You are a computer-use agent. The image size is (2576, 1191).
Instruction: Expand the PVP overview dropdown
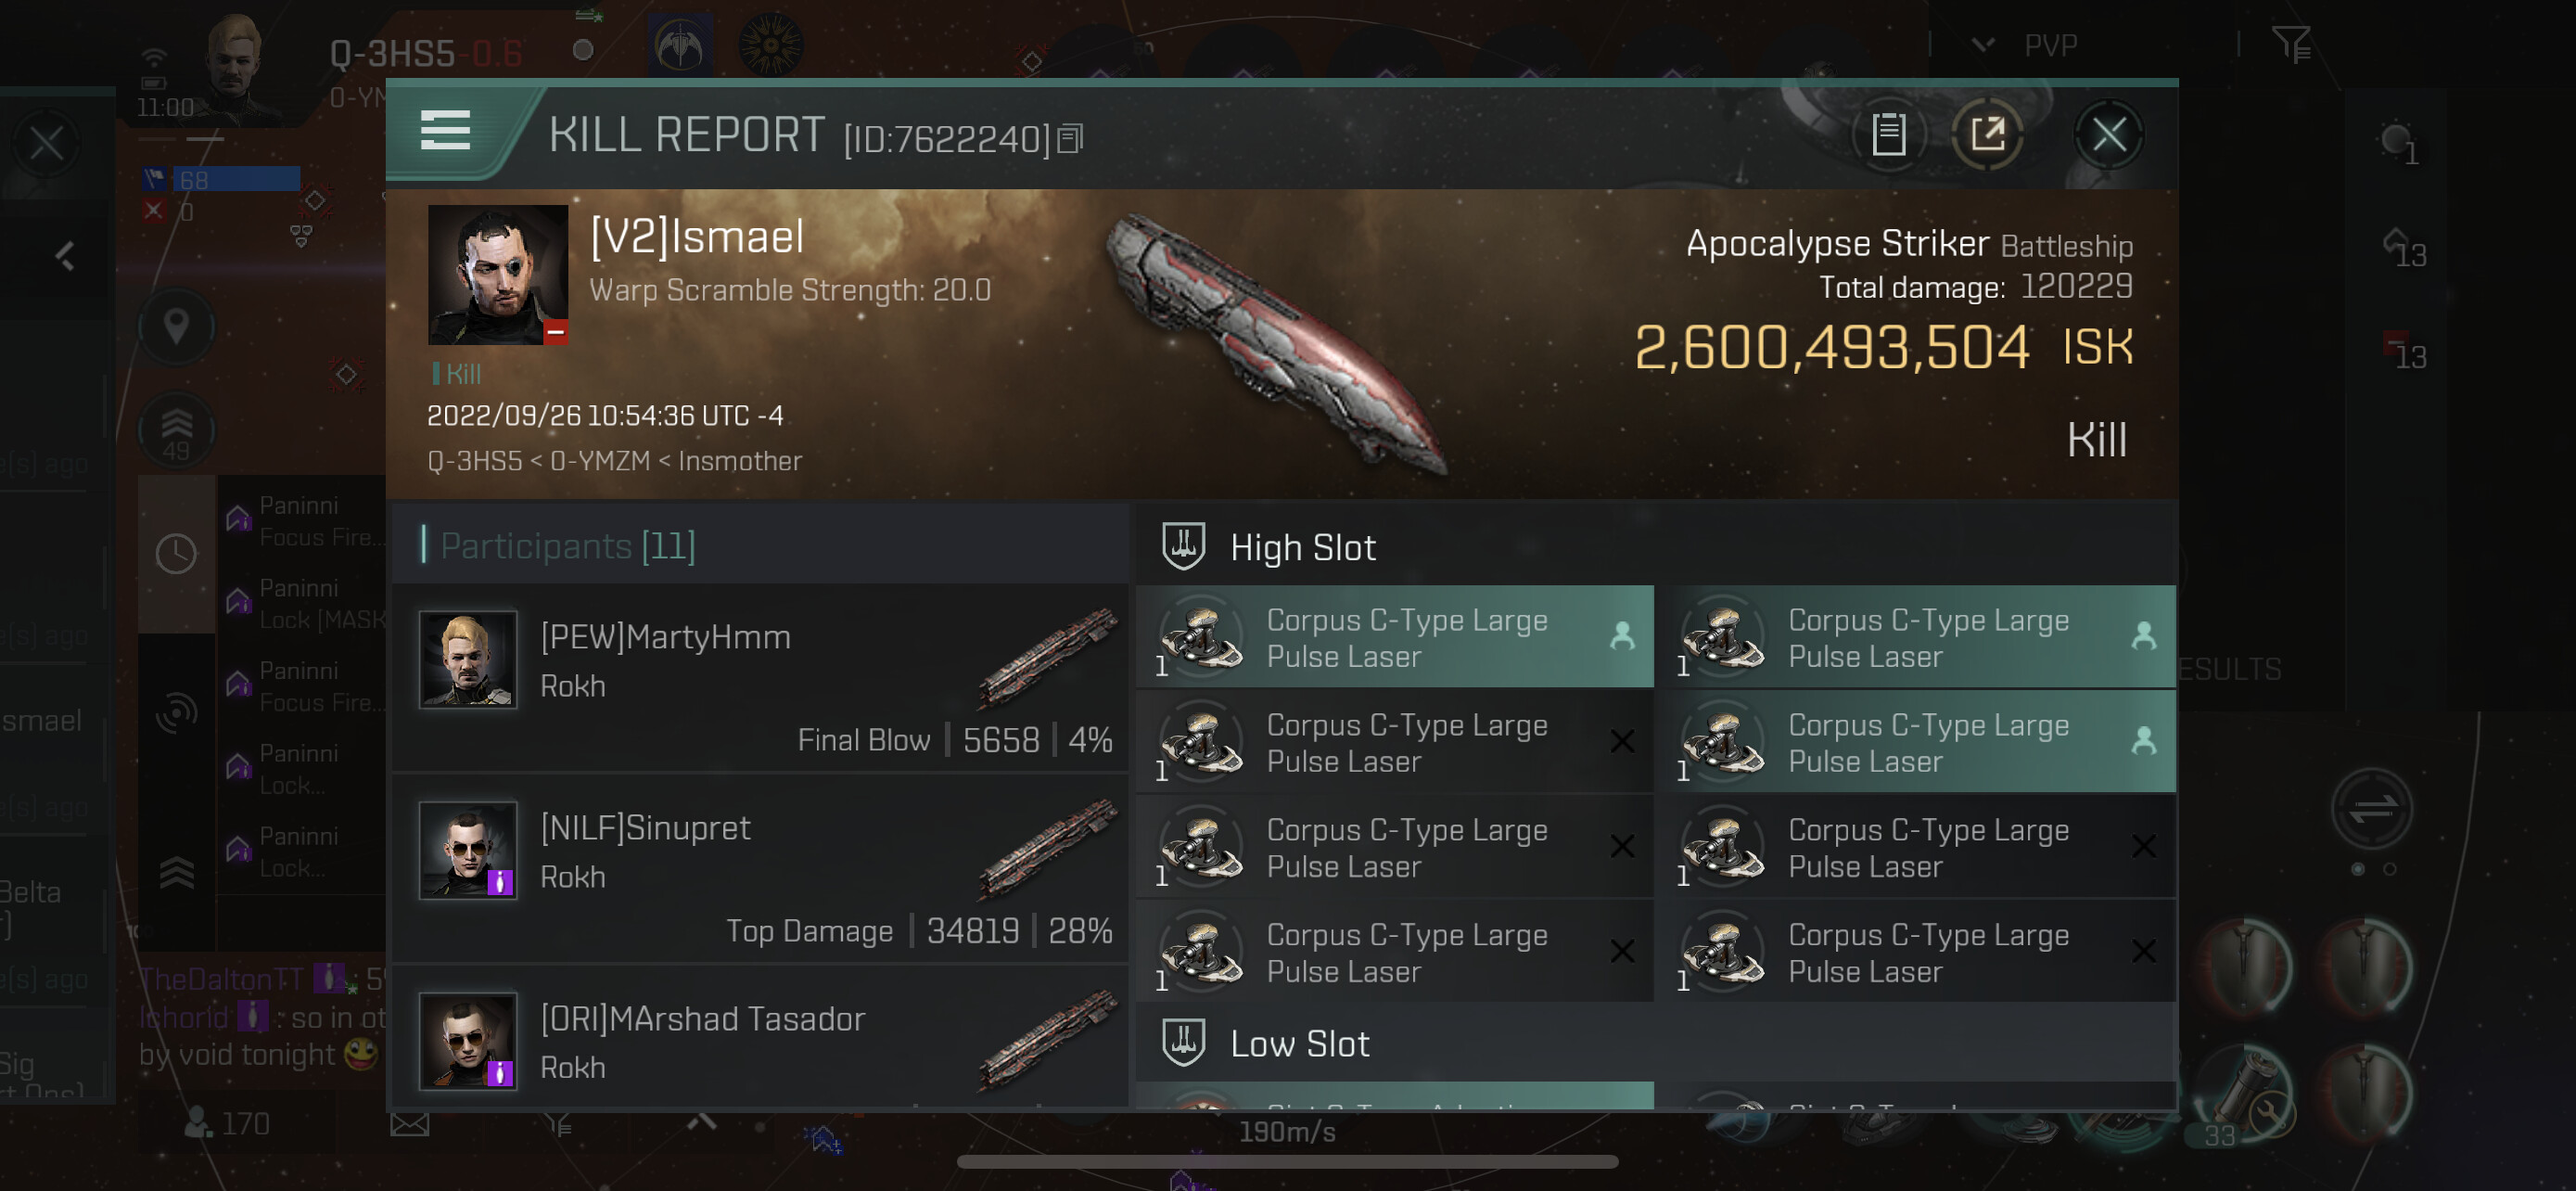1982,45
